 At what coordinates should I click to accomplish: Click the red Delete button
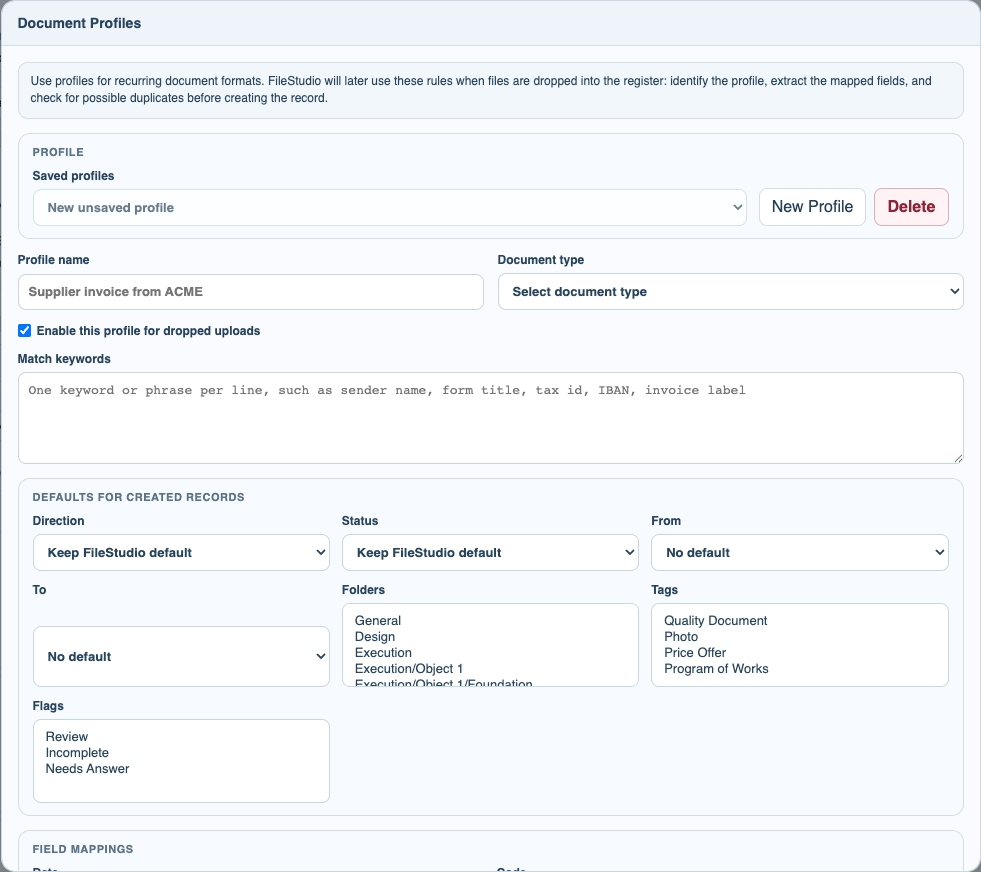911,206
